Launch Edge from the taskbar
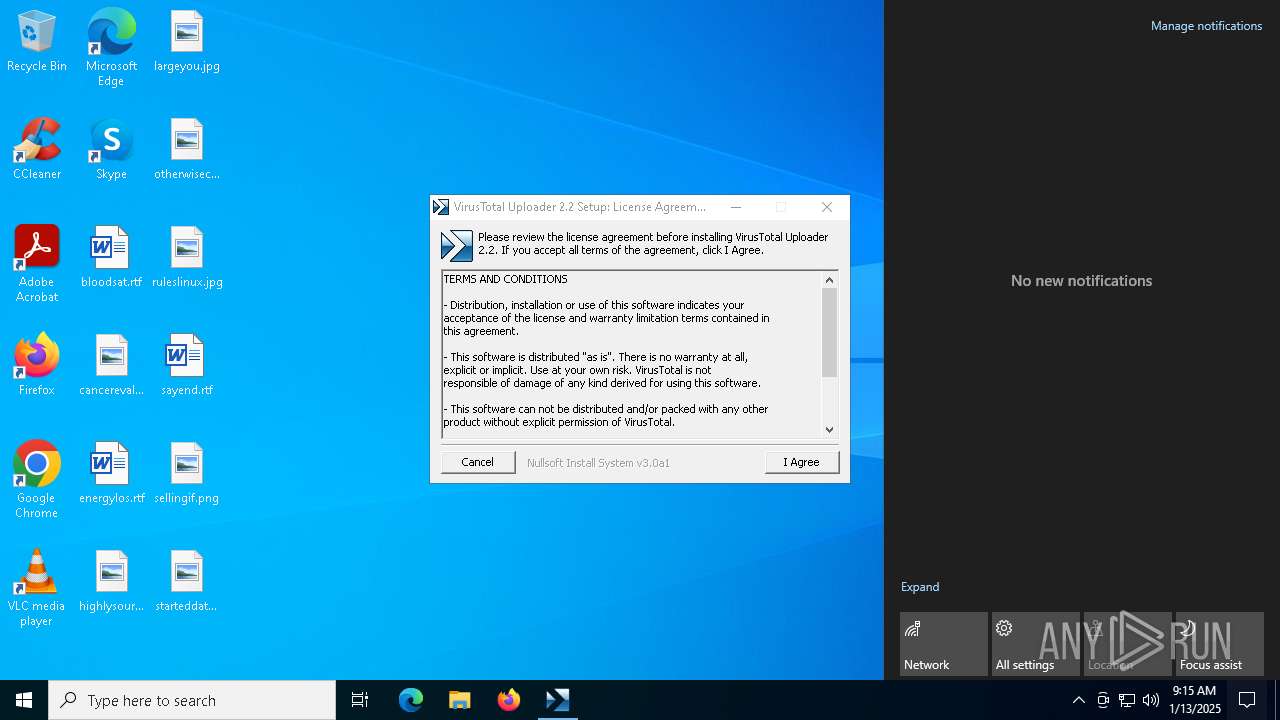 tap(411, 700)
